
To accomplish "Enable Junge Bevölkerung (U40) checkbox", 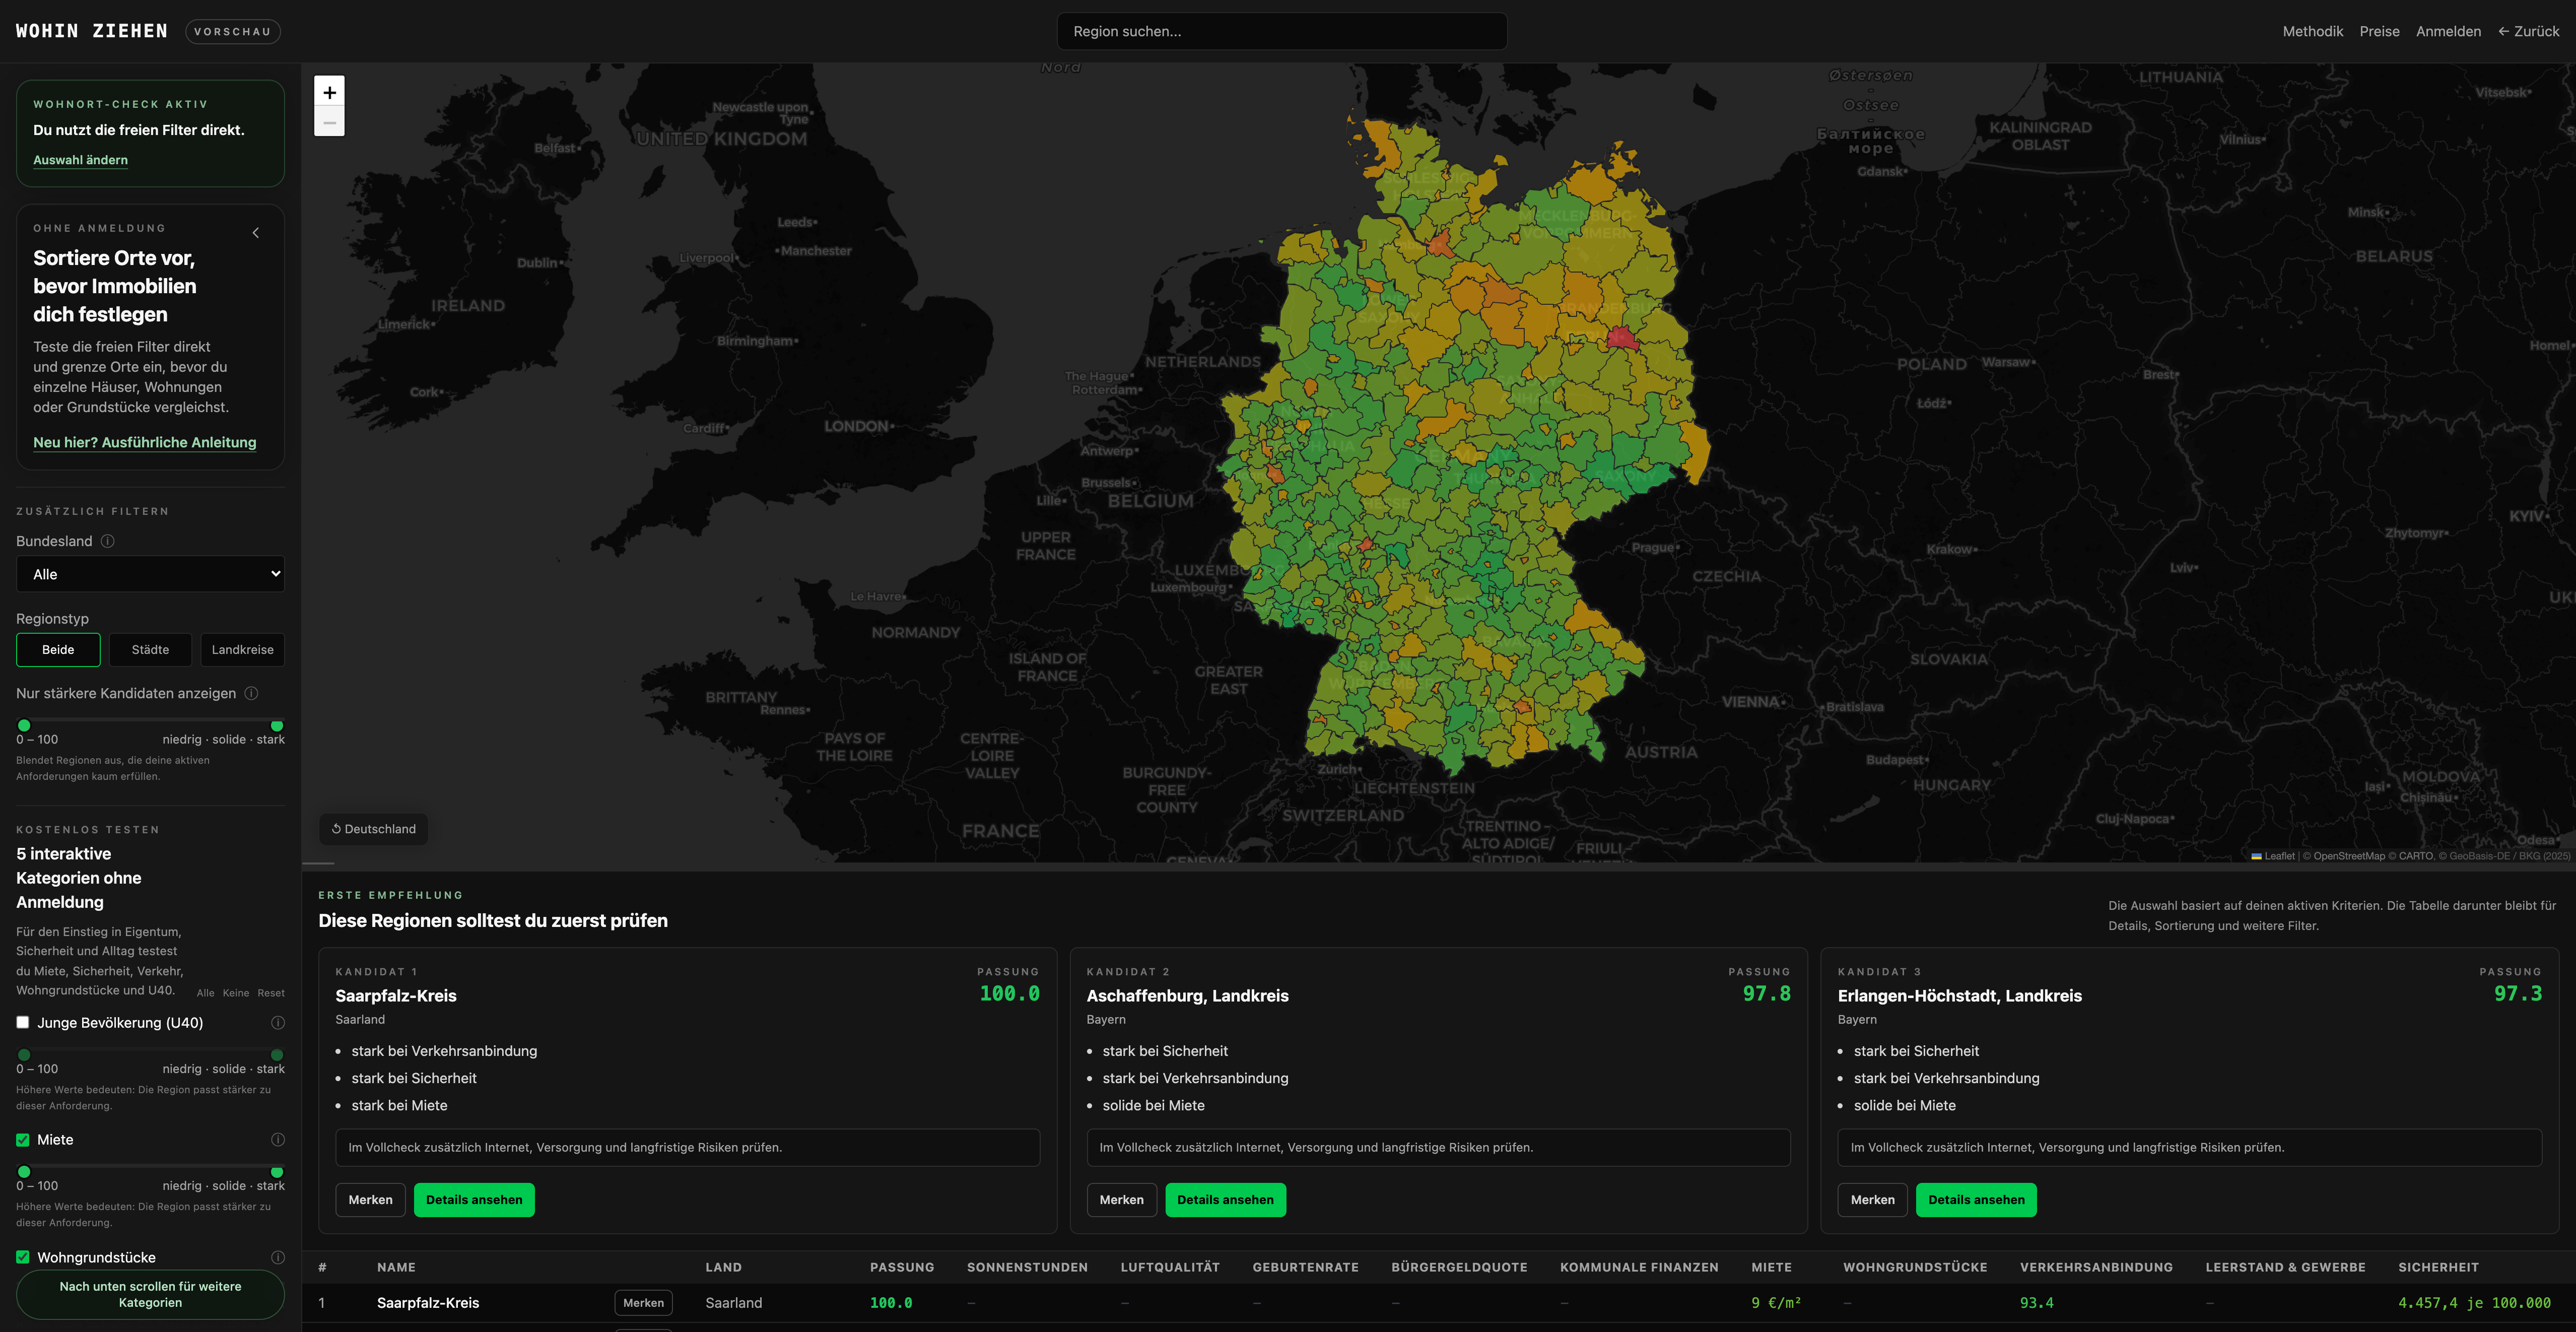I will [23, 1023].
